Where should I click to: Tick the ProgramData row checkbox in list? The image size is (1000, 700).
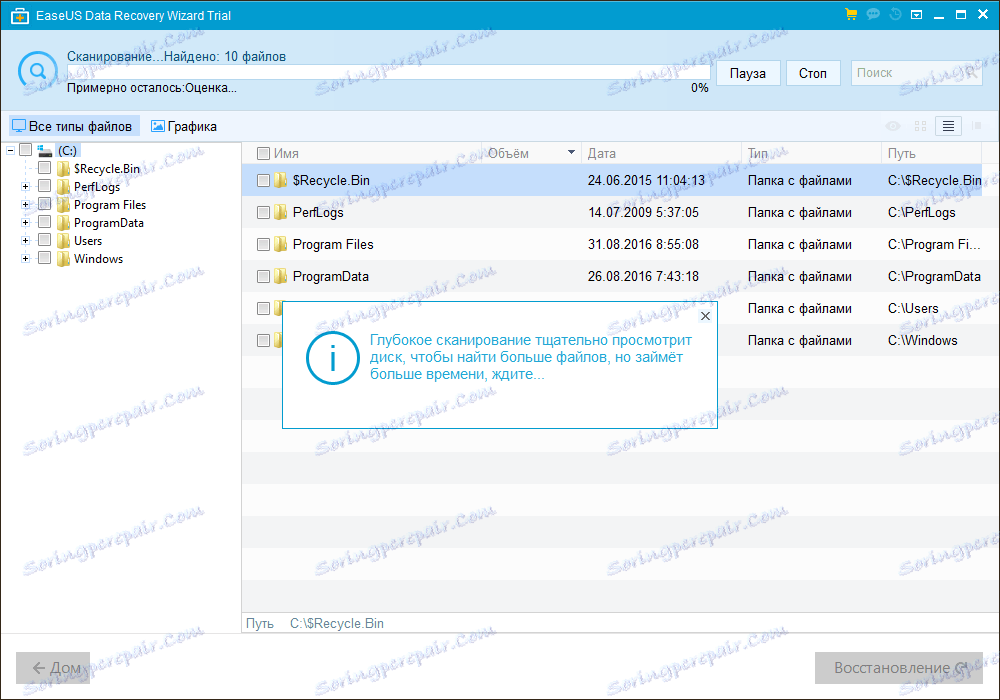pyautogui.click(x=263, y=276)
